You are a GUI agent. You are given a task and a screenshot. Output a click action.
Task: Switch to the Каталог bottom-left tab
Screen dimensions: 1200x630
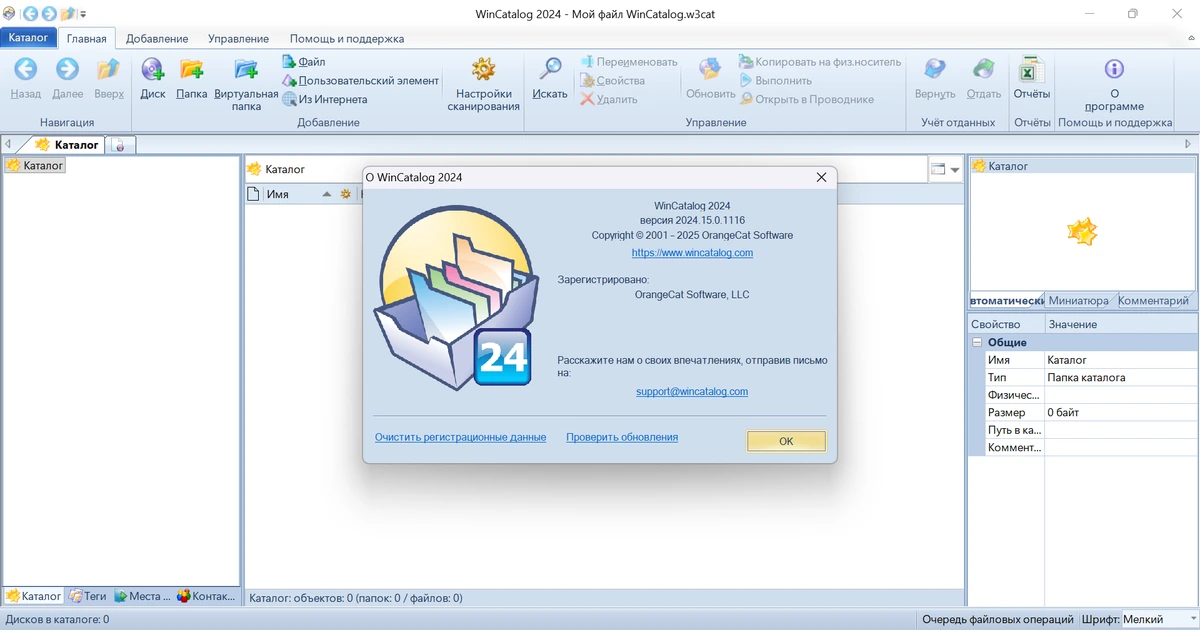point(34,596)
